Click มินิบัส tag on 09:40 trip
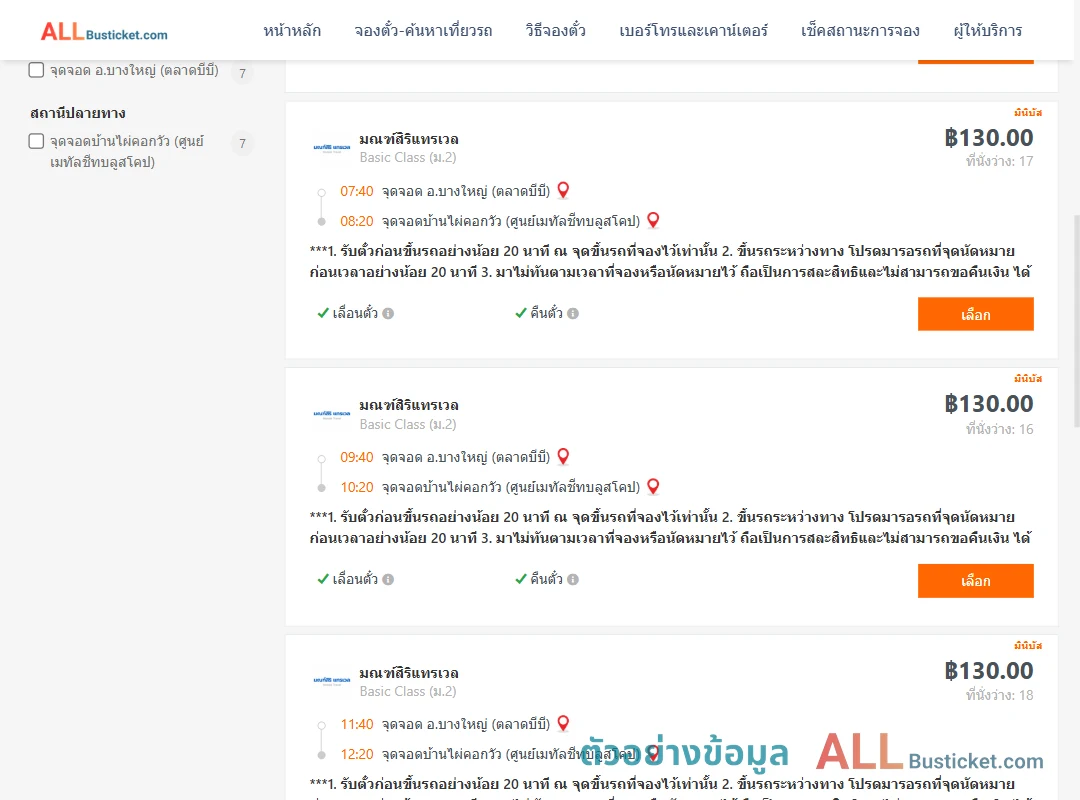The width and height of the screenshot is (1080, 800). (1028, 378)
